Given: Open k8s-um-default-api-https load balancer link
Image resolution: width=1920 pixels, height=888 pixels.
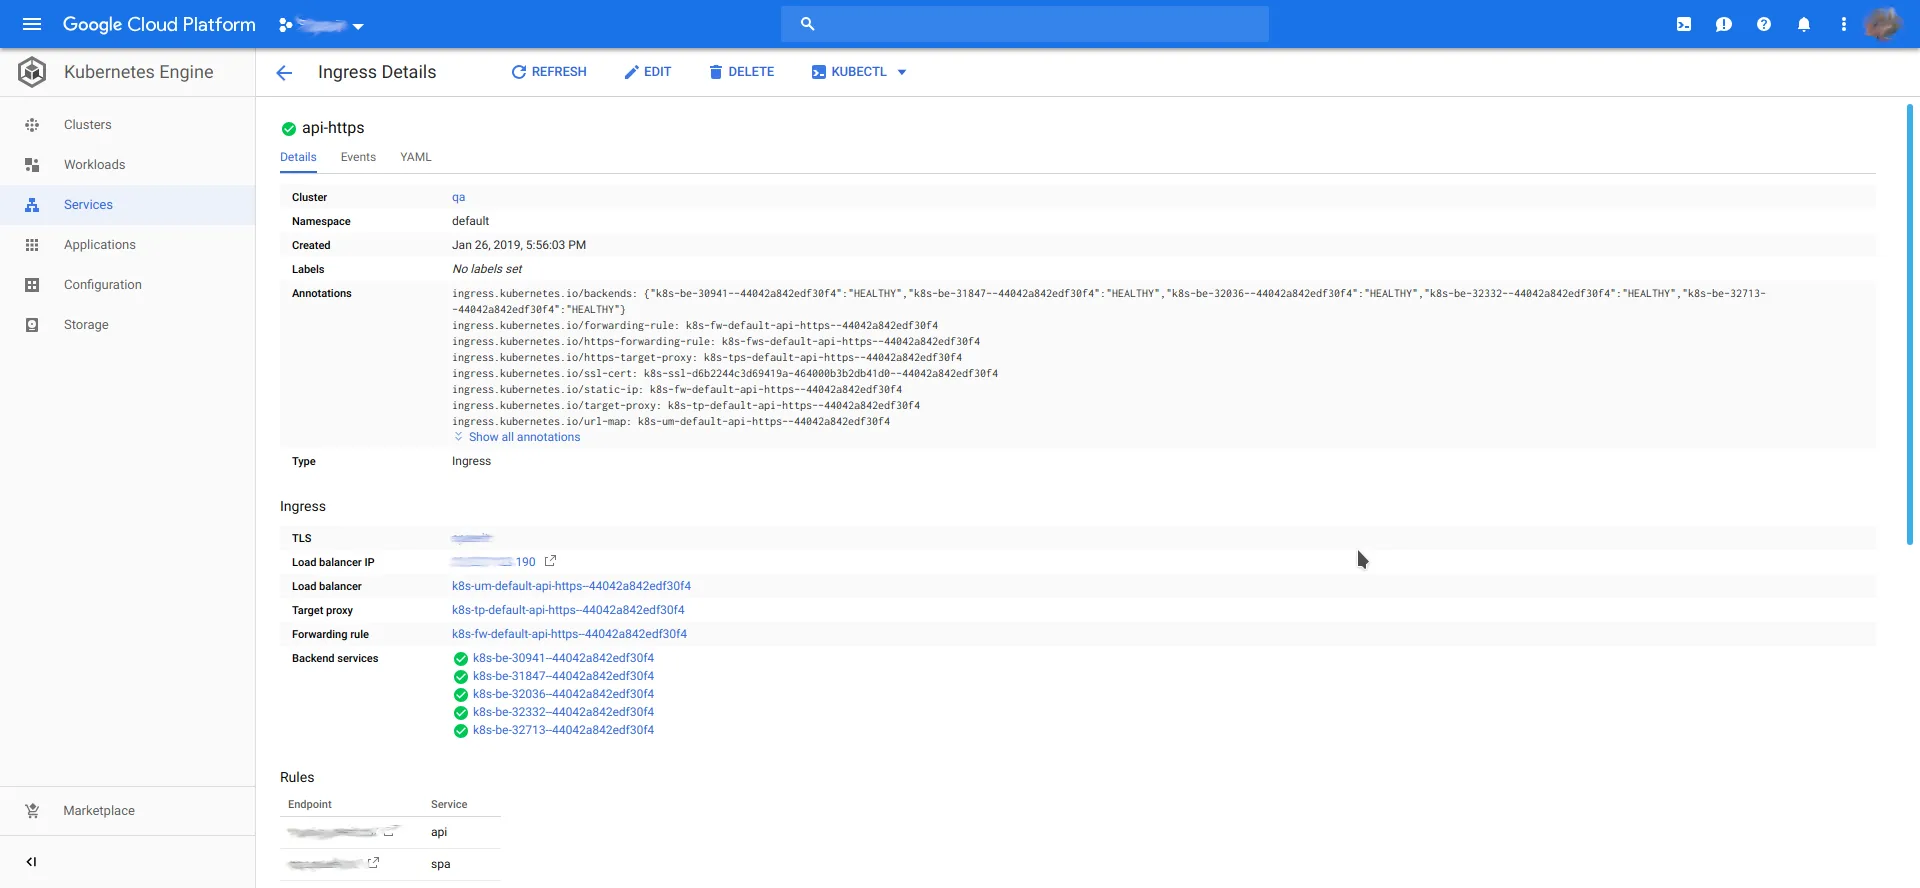Looking at the screenshot, I should [x=571, y=586].
